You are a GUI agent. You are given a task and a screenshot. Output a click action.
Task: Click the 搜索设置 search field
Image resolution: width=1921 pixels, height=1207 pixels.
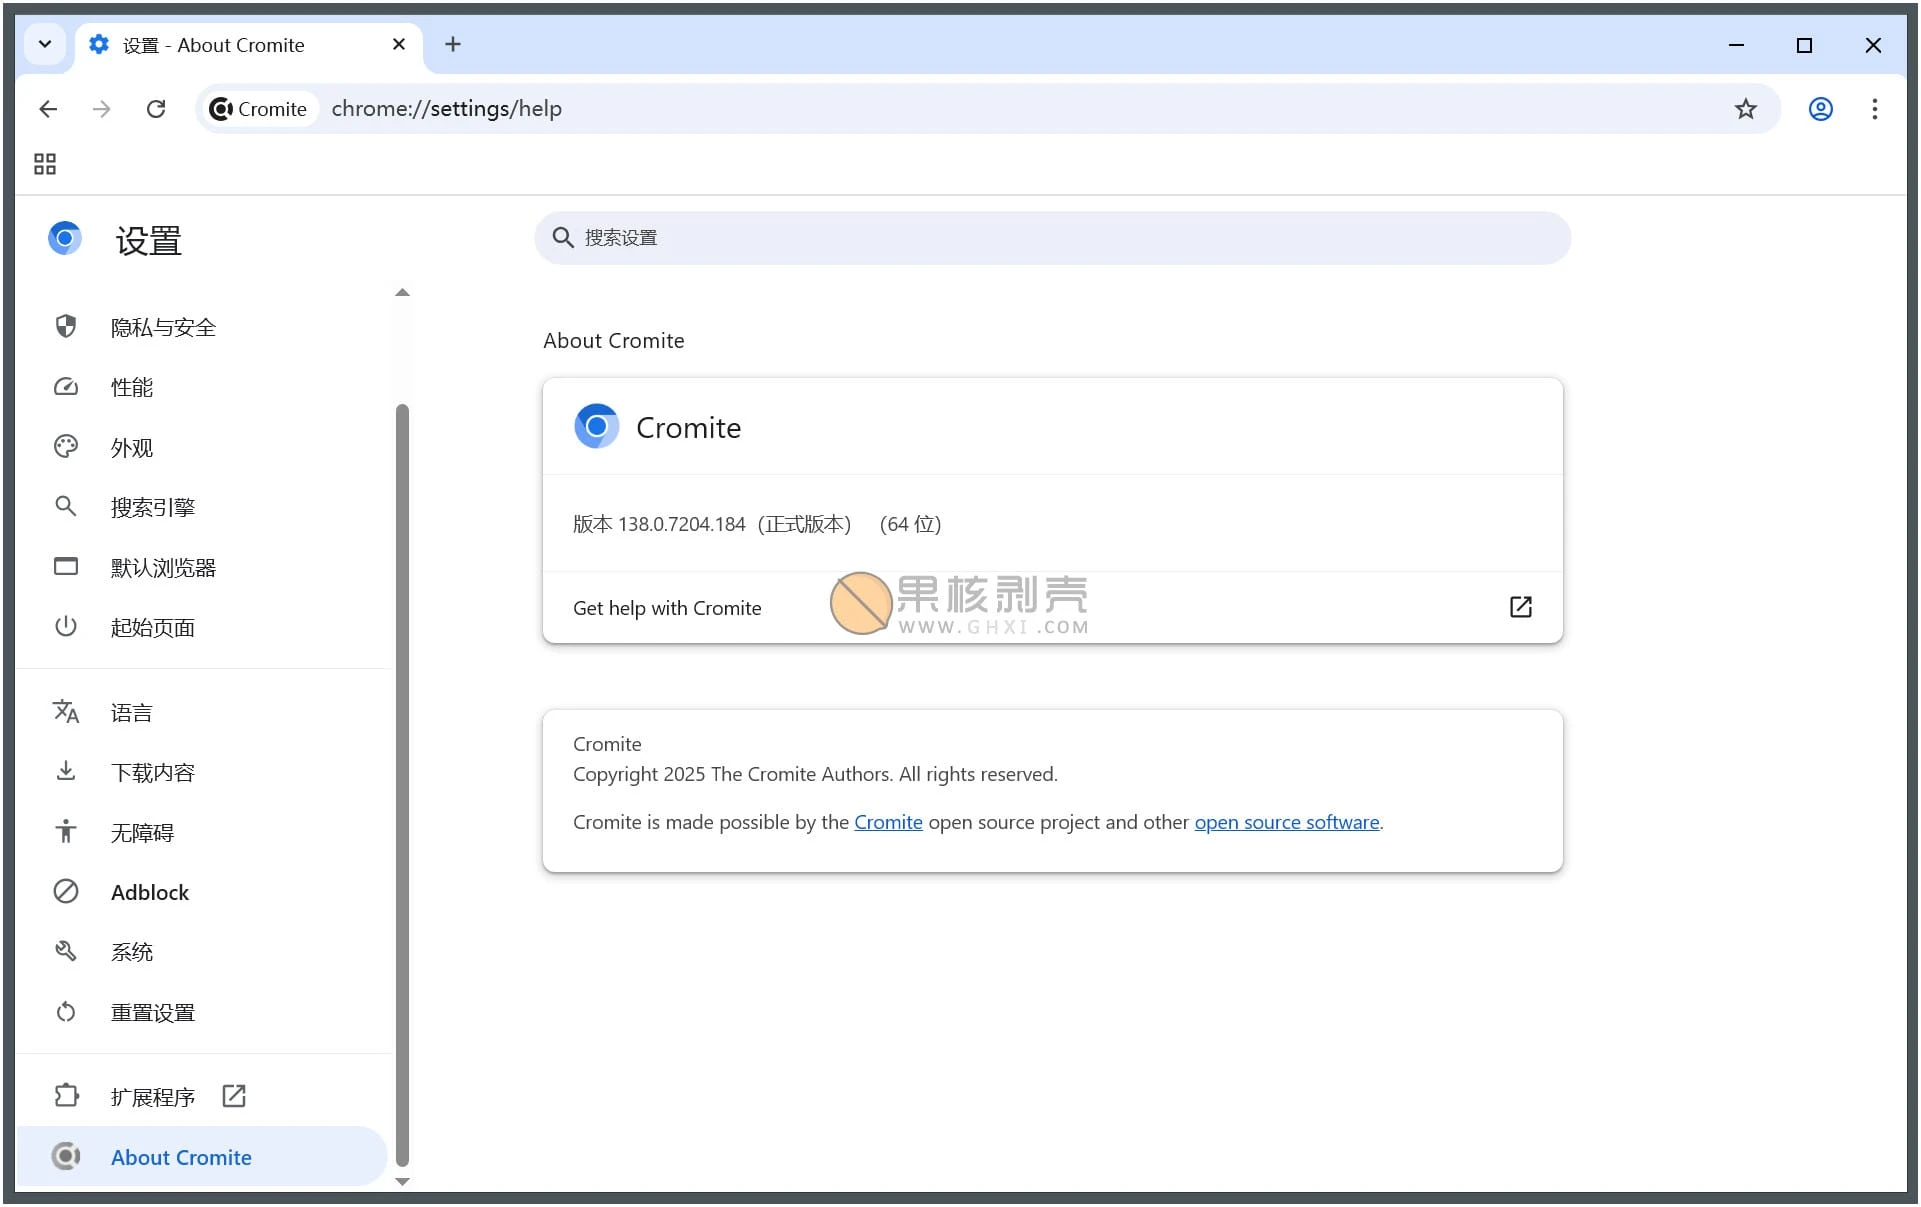tap(1050, 238)
